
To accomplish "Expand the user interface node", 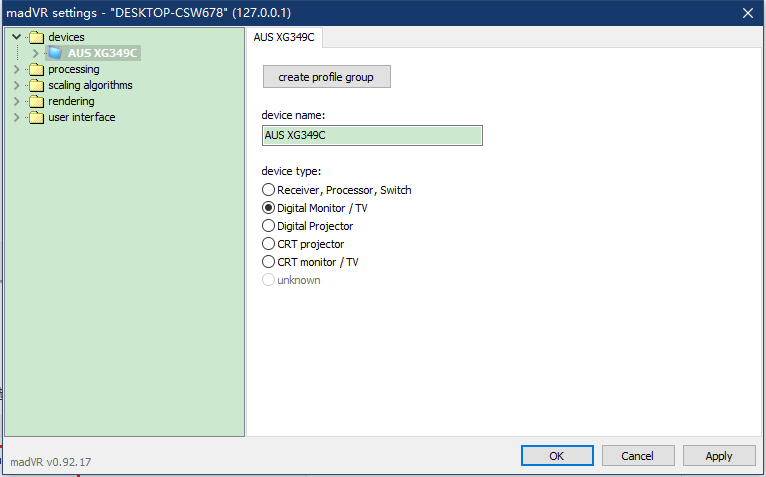I will click(17, 118).
